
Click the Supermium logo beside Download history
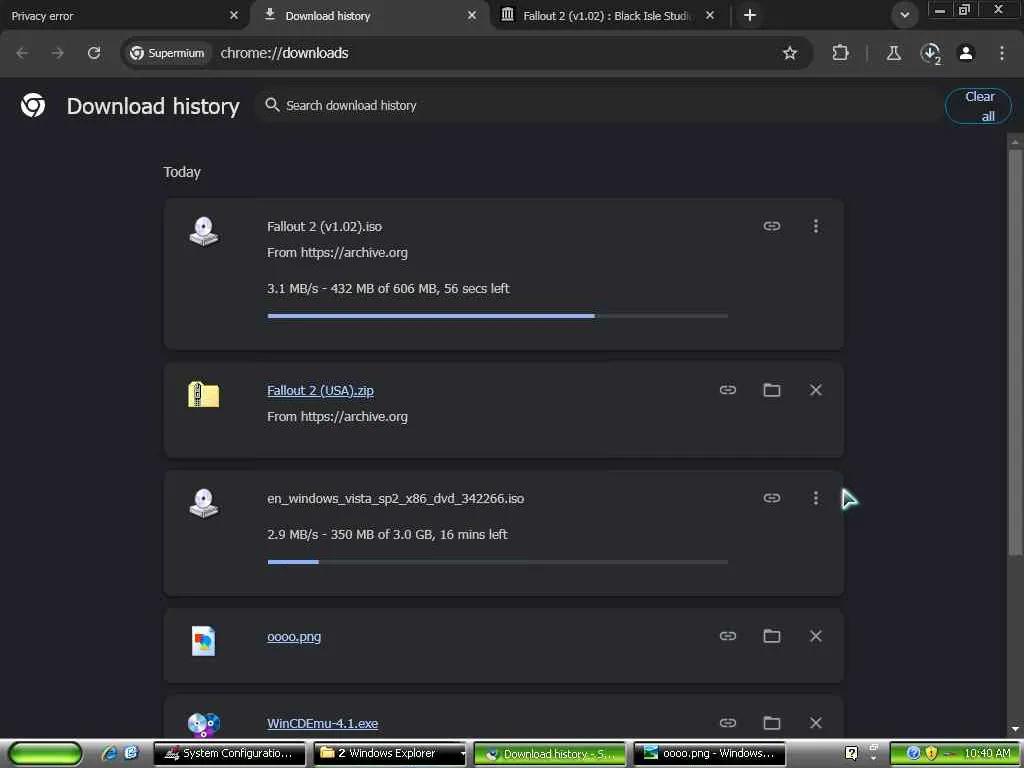pos(33,105)
